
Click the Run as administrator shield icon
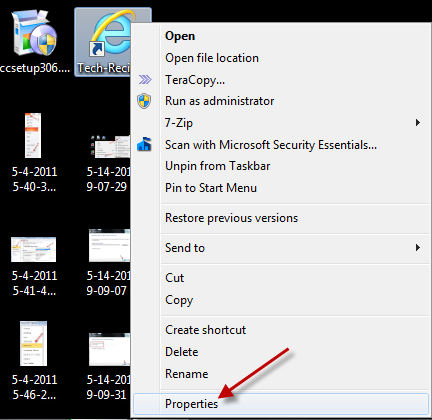[144, 101]
